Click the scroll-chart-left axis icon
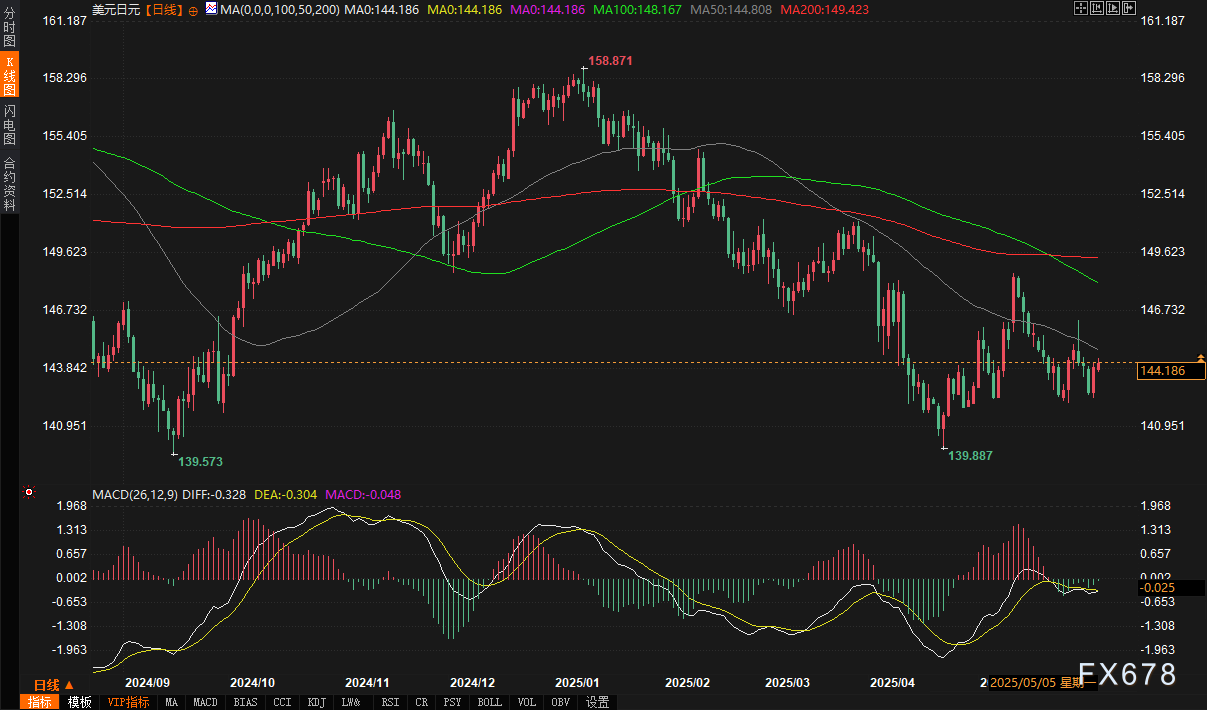Image resolution: width=1207 pixels, height=710 pixels. click(x=1097, y=9)
